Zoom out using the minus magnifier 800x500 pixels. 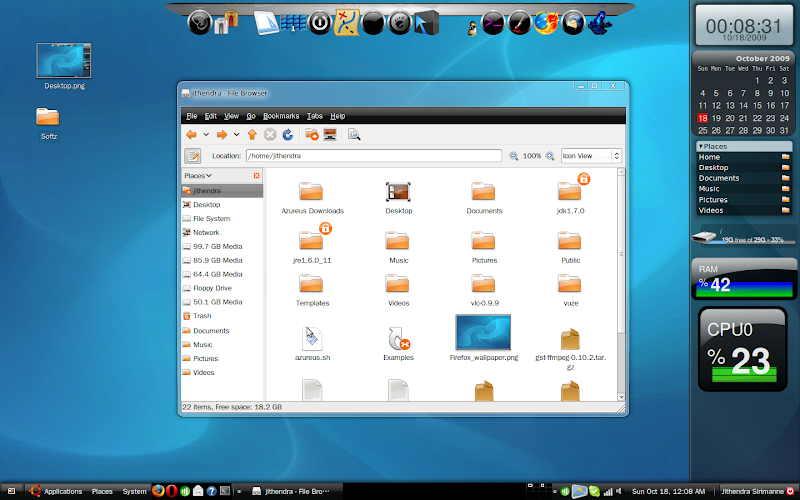[513, 156]
